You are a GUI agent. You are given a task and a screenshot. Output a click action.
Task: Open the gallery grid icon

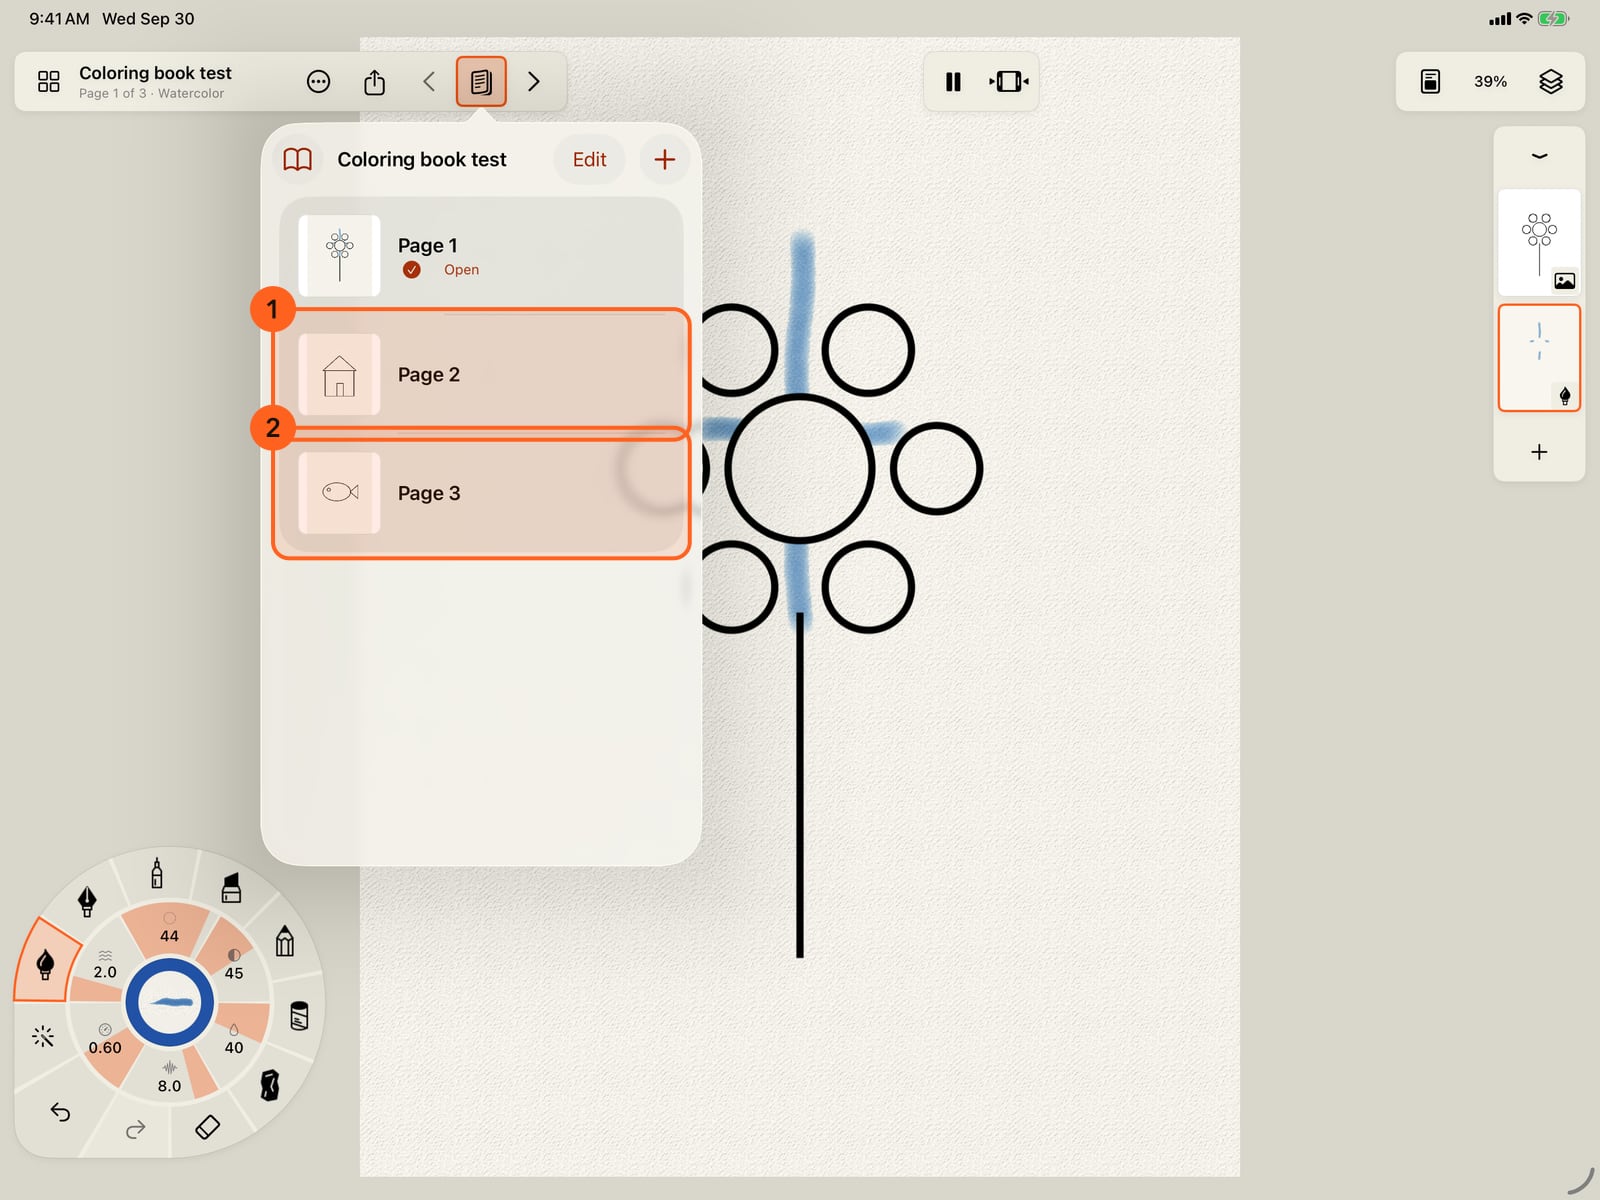(48, 81)
